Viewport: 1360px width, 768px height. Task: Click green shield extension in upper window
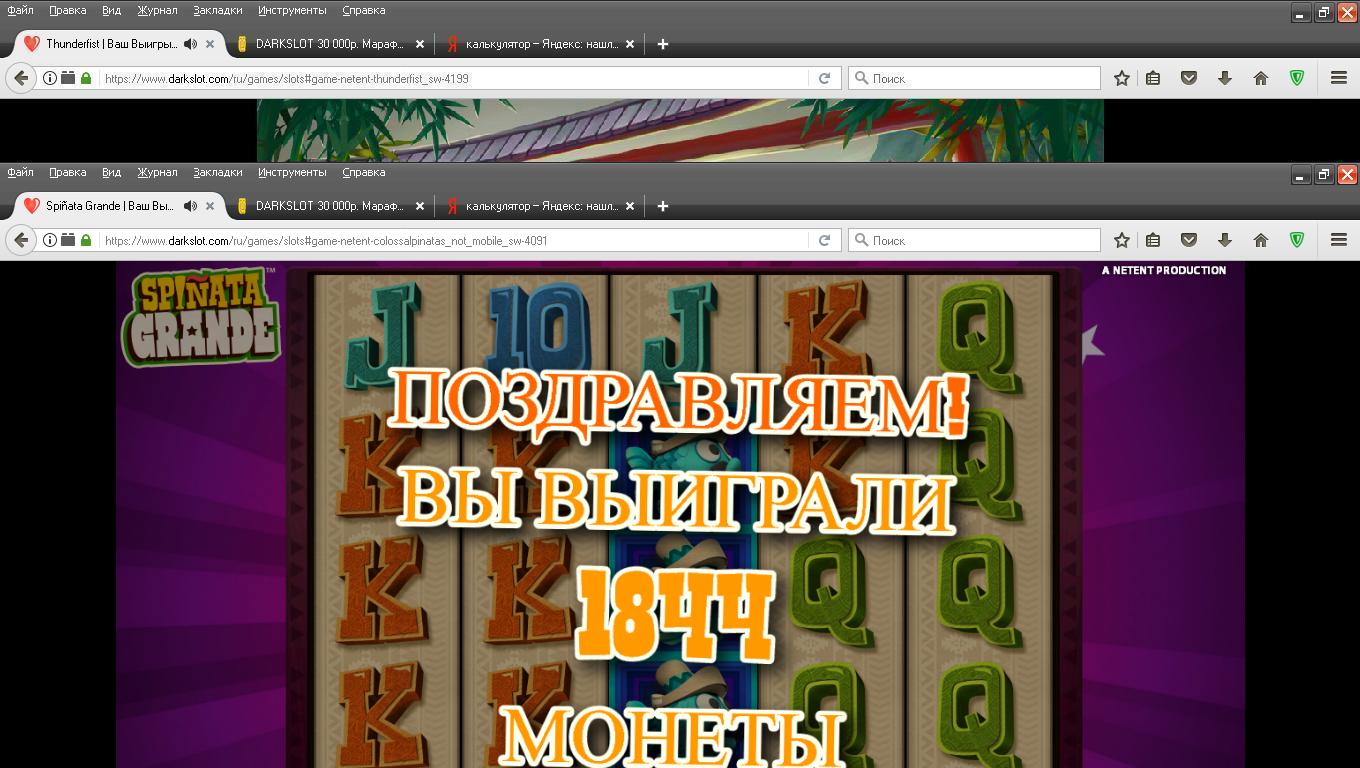tap(1297, 78)
